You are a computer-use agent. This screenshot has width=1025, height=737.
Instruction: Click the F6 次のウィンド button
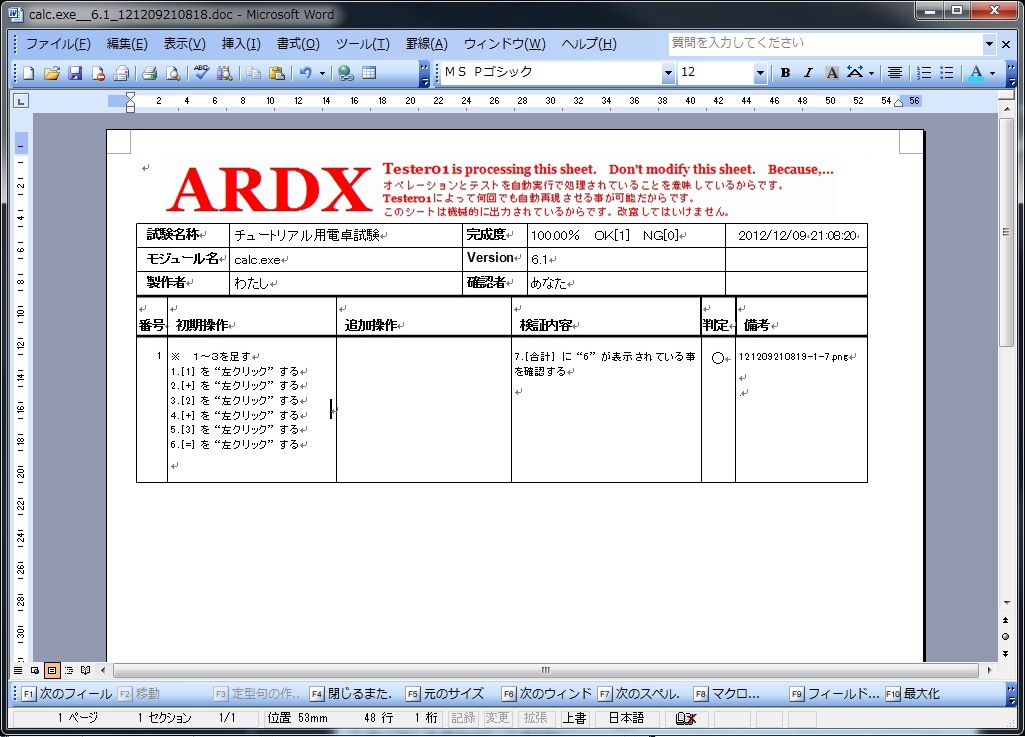pos(546,693)
